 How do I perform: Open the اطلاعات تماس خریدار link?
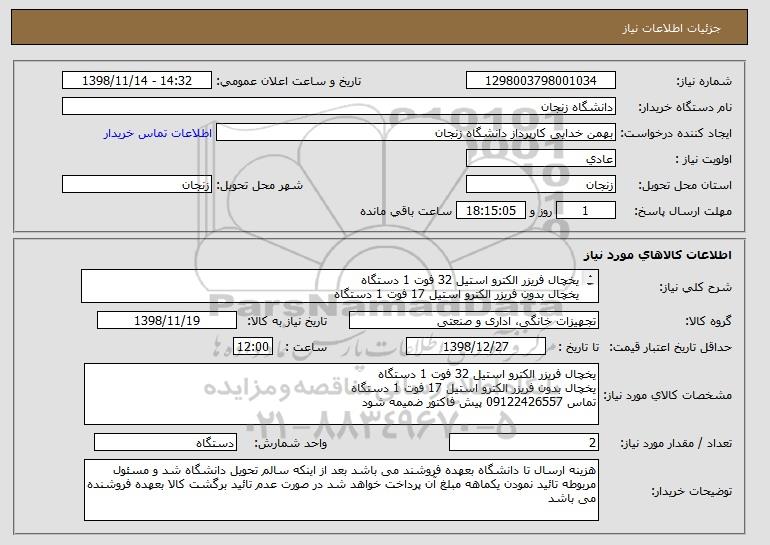[158, 133]
